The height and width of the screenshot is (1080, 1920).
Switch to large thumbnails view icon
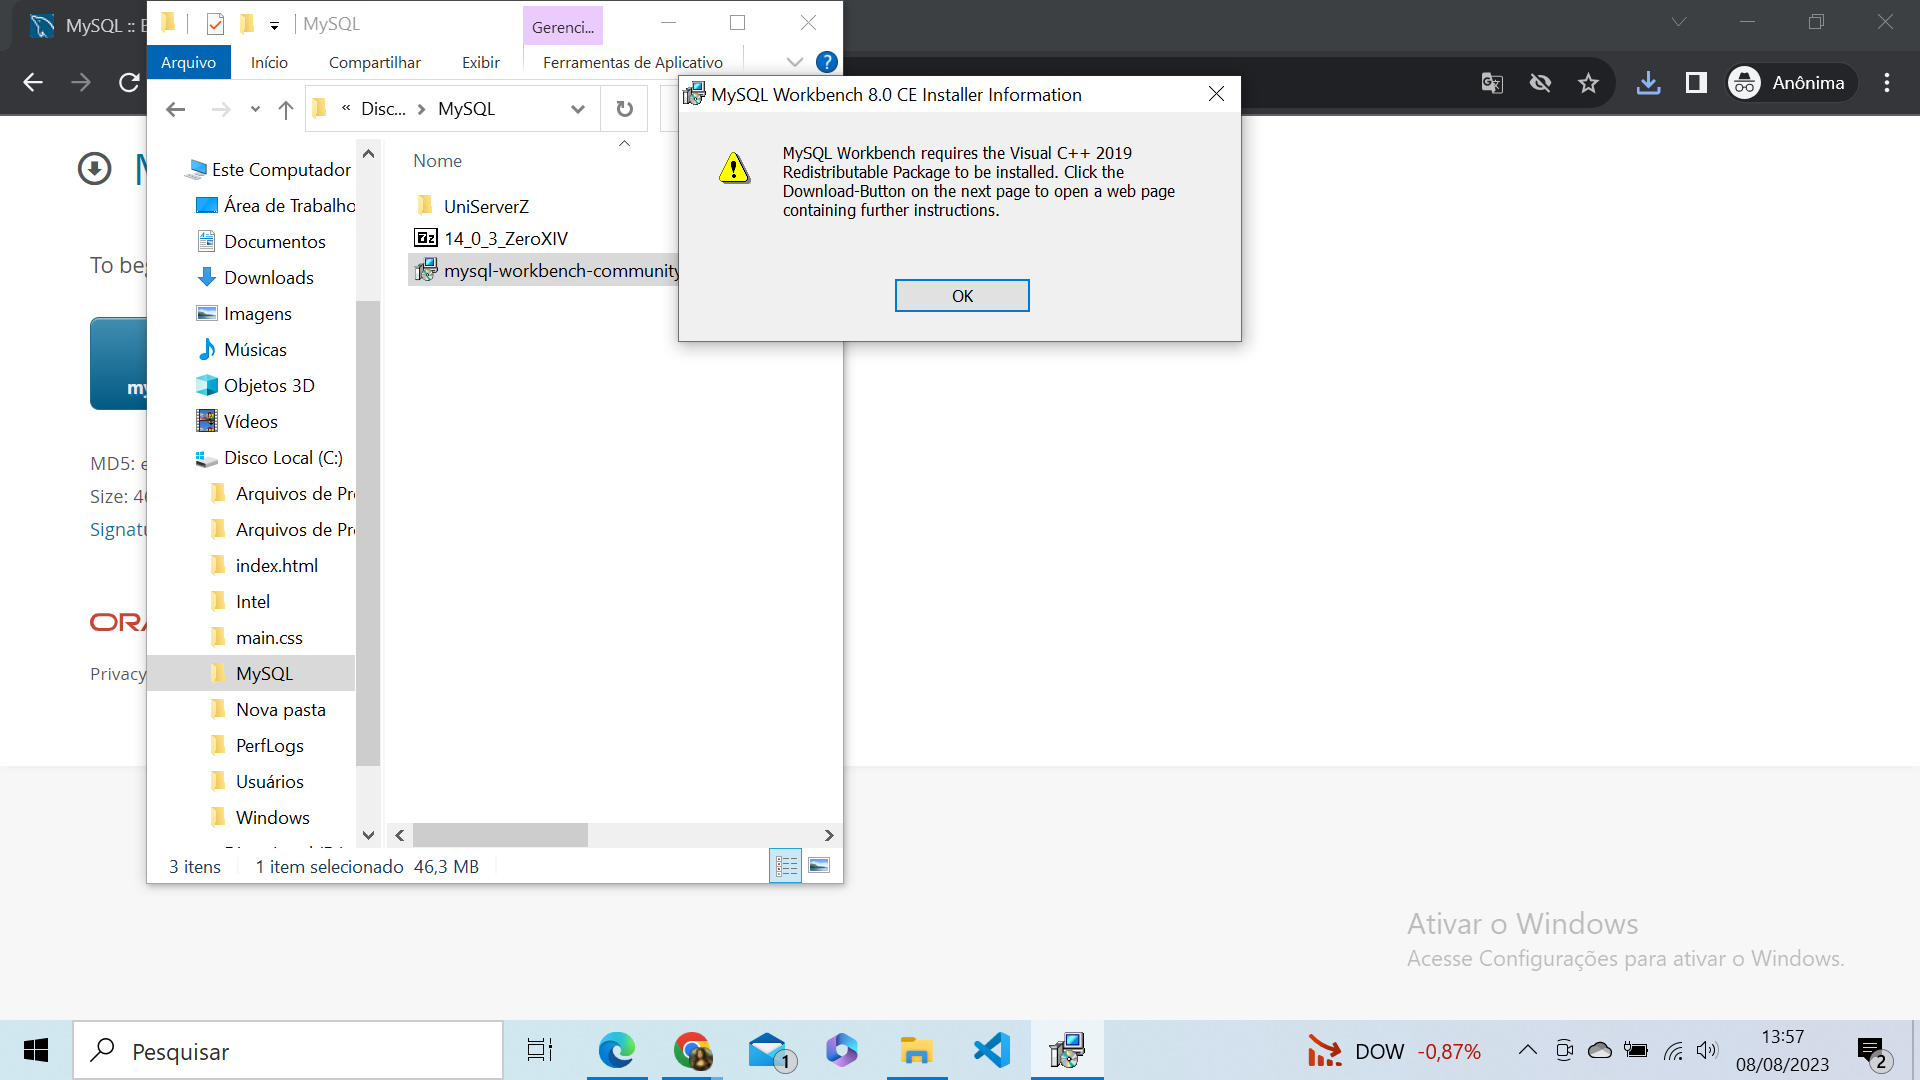click(x=819, y=866)
